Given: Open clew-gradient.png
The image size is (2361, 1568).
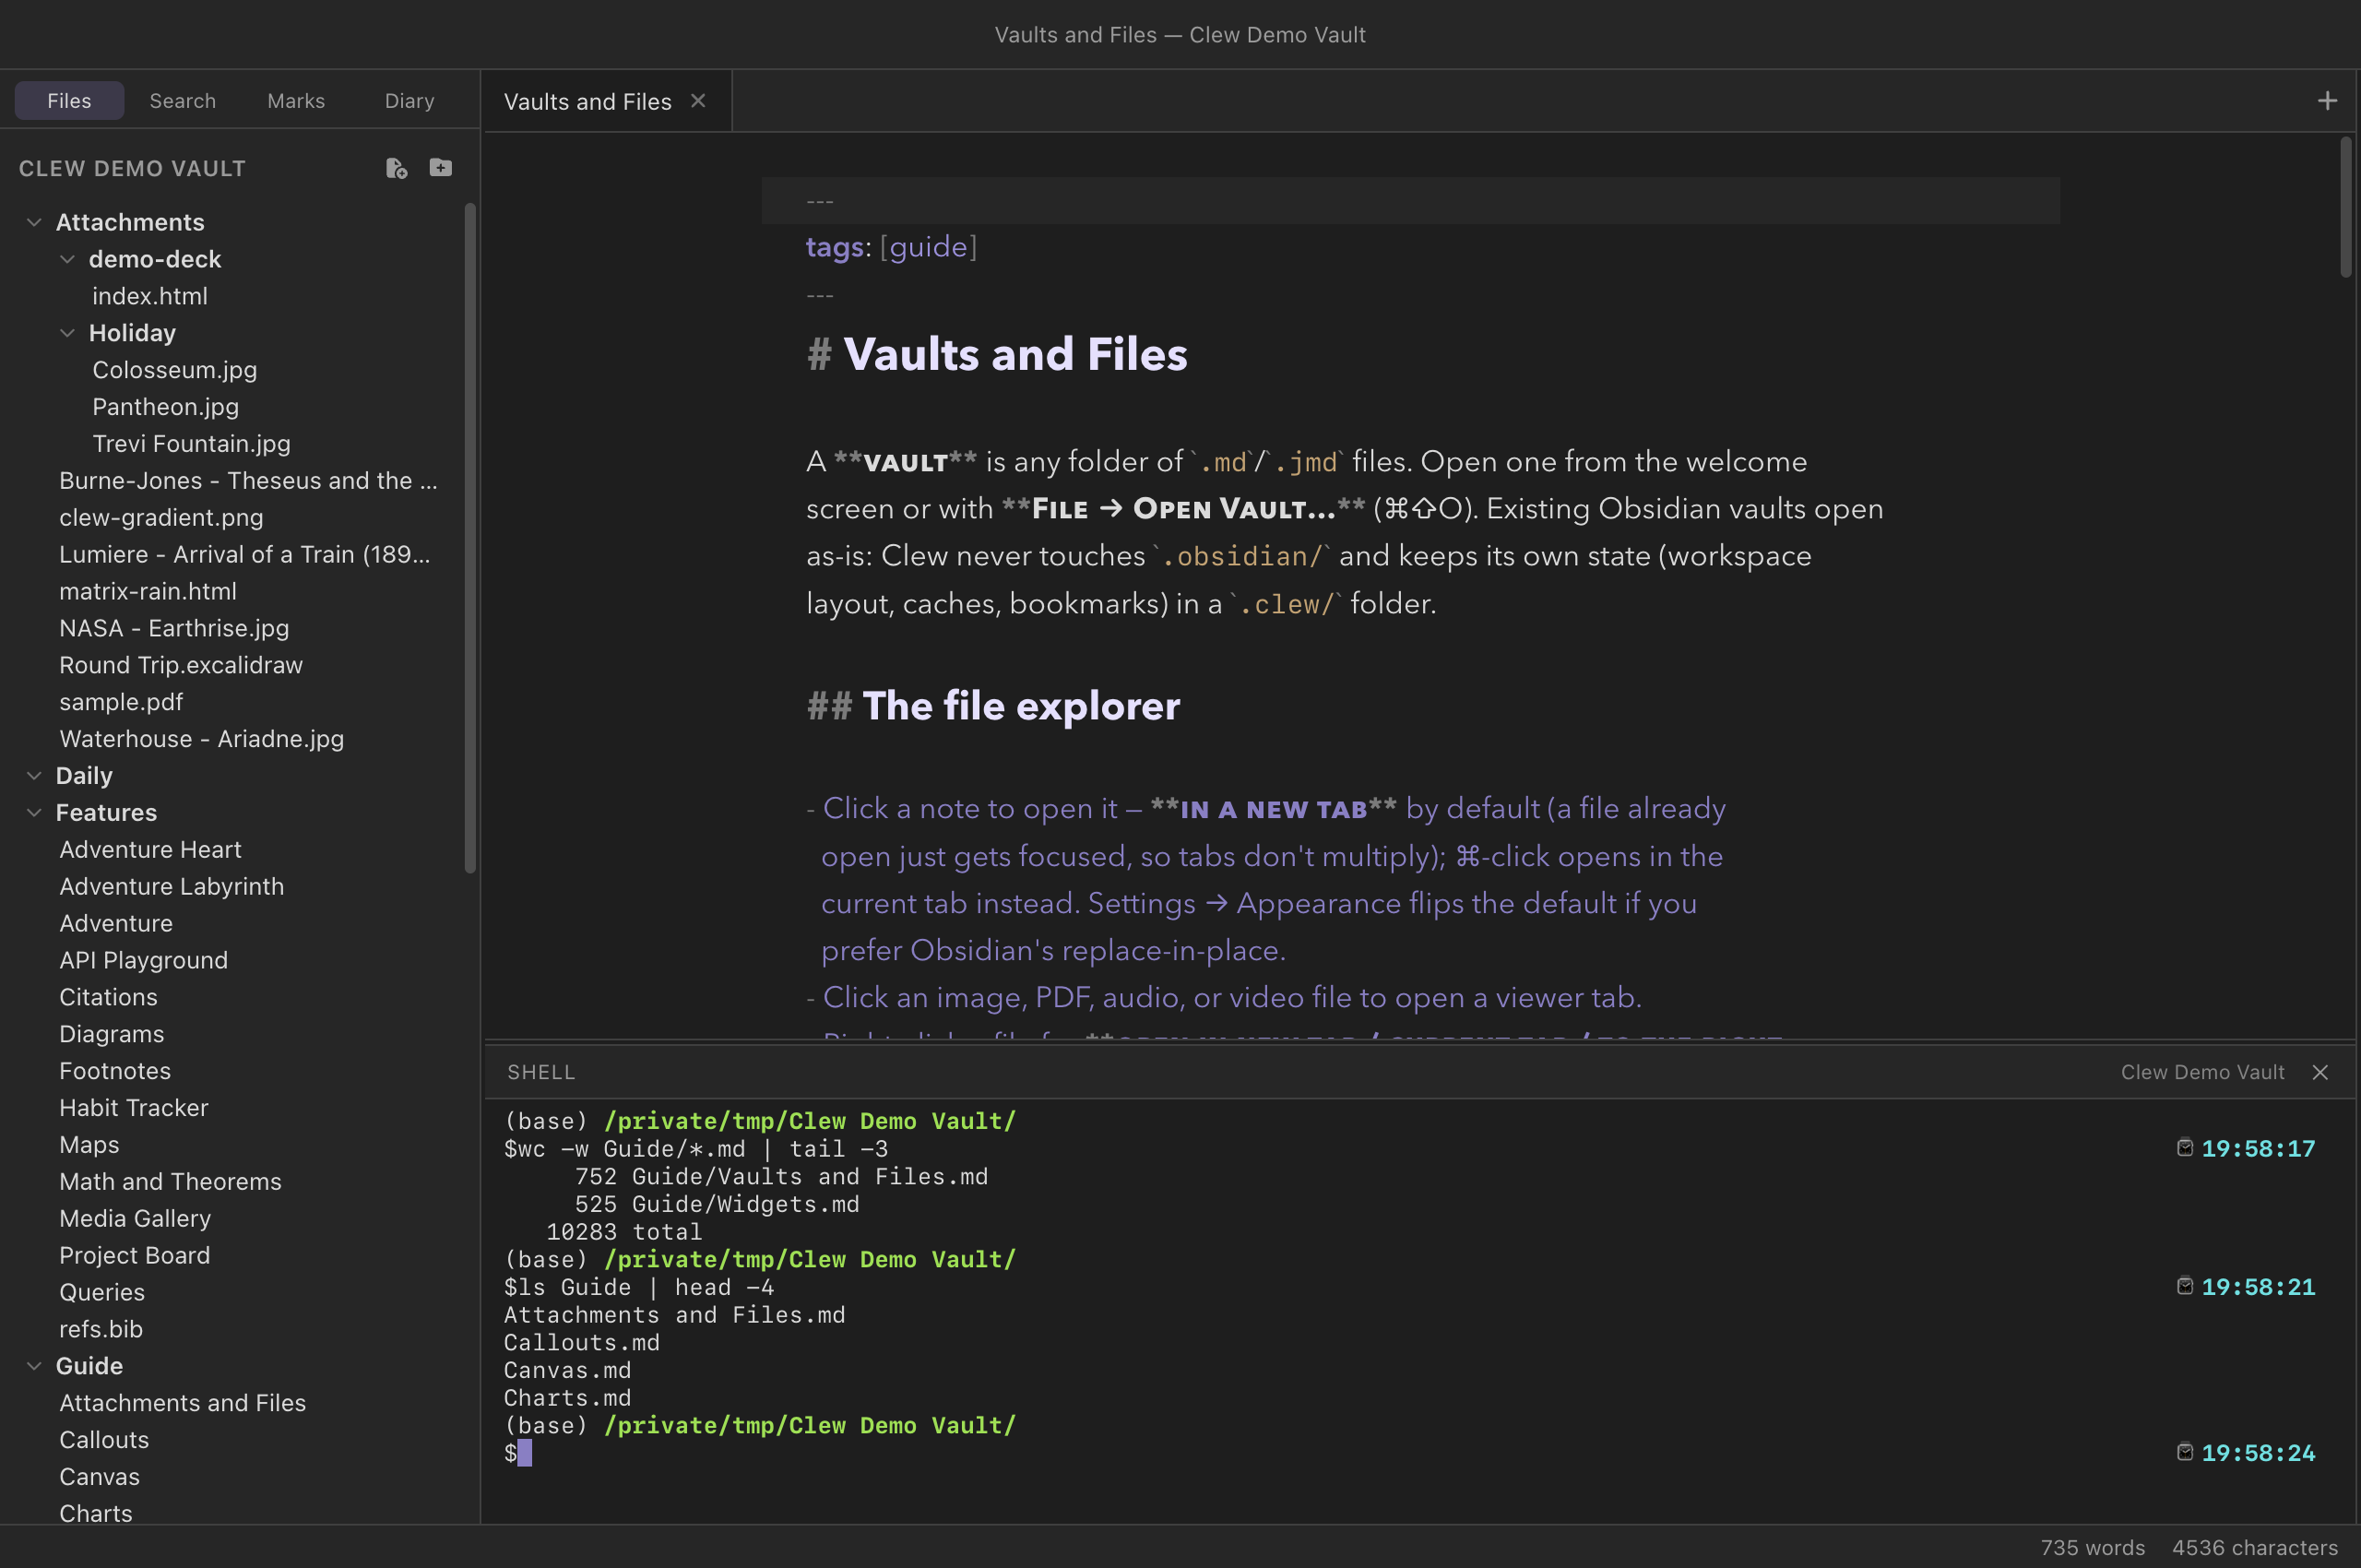Looking at the screenshot, I should click(161, 518).
